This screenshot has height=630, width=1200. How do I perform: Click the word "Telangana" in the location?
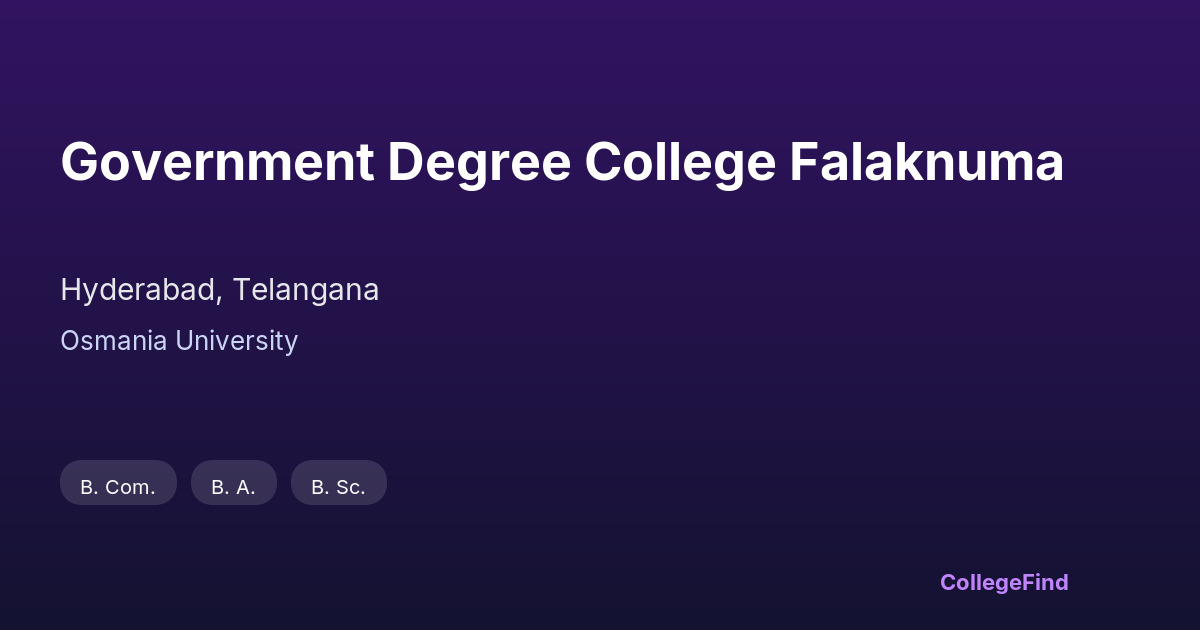click(x=306, y=291)
